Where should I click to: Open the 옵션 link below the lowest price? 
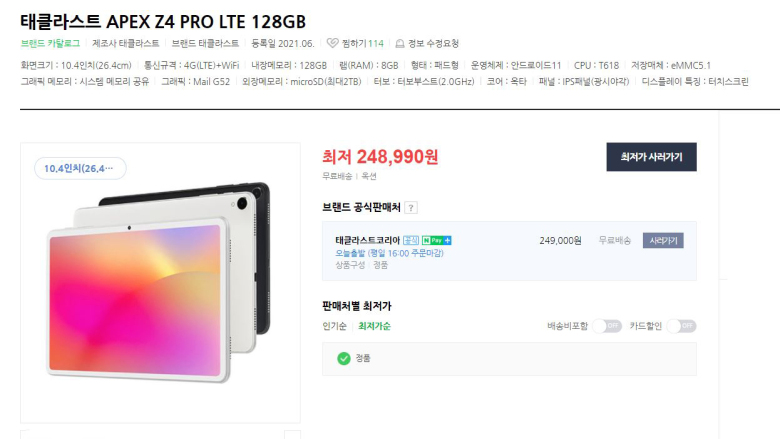click(x=369, y=176)
